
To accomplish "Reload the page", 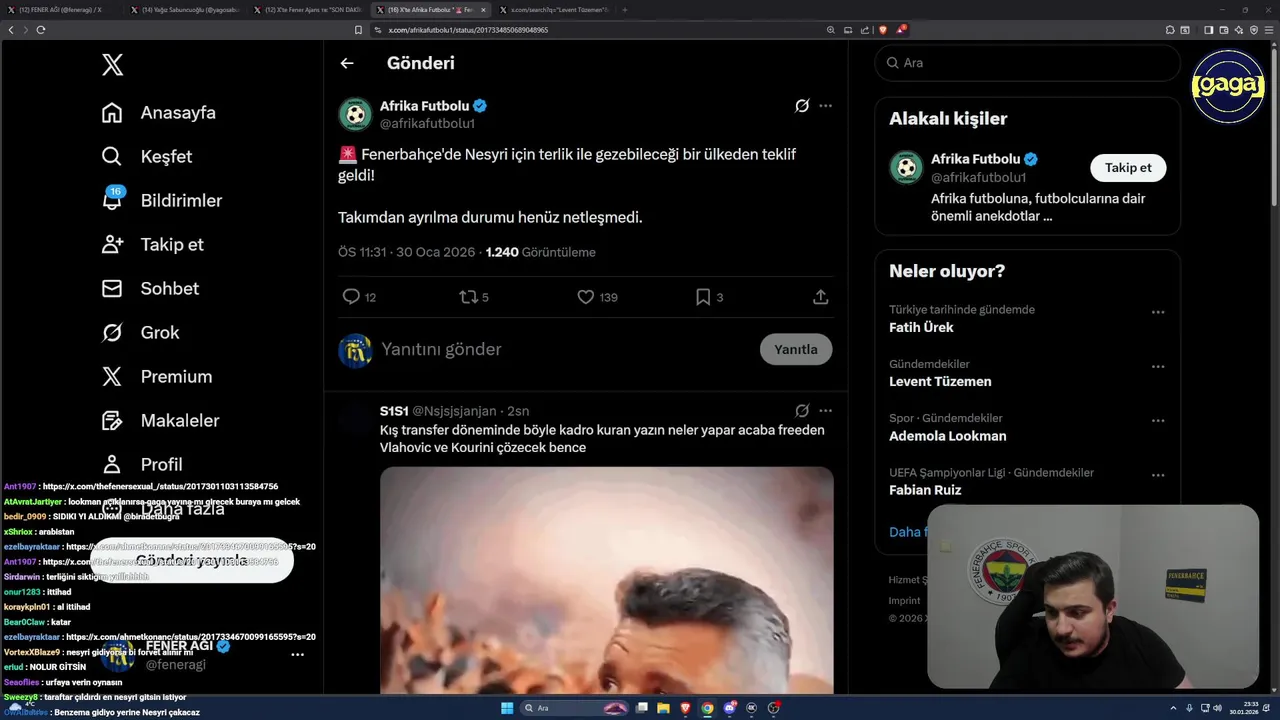I will [x=41, y=30].
